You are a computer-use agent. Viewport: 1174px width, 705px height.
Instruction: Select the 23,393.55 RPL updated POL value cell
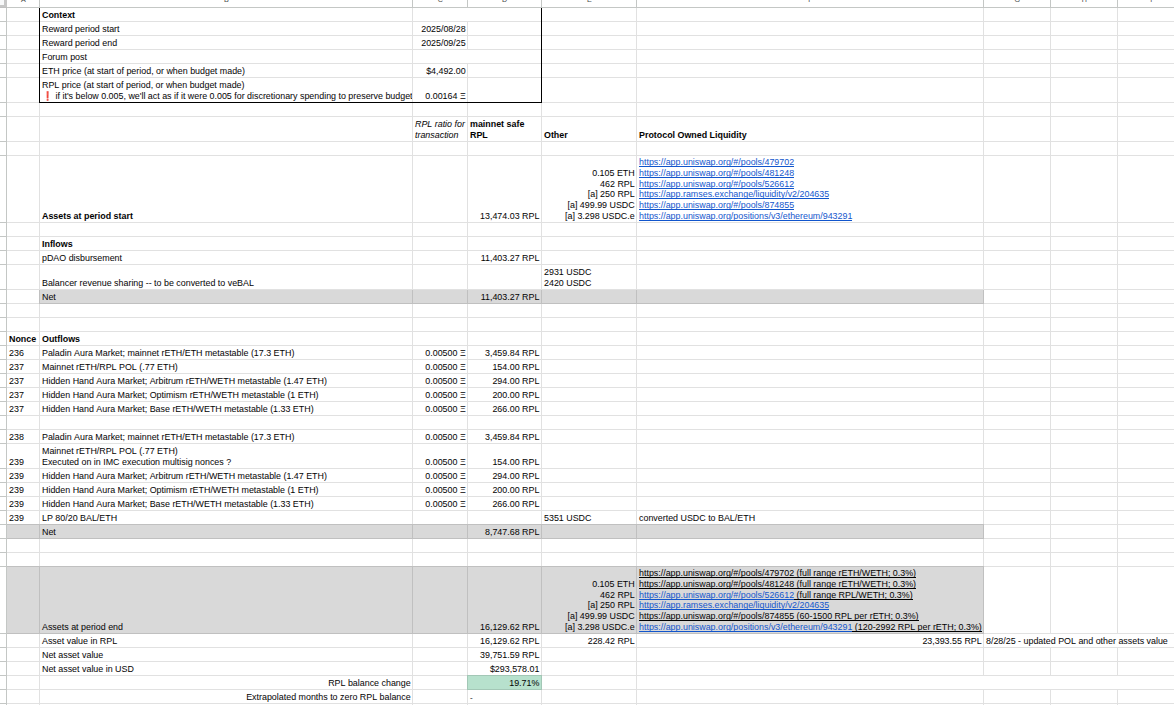[x=951, y=641]
